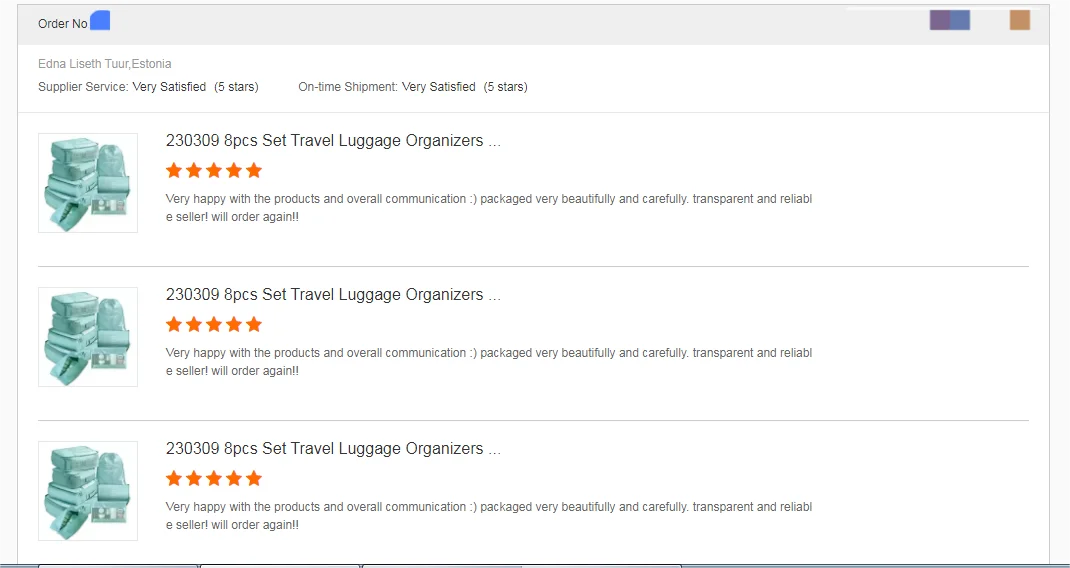Click the 'Order No' label
The width and height of the screenshot is (1070, 568).
(62, 24)
